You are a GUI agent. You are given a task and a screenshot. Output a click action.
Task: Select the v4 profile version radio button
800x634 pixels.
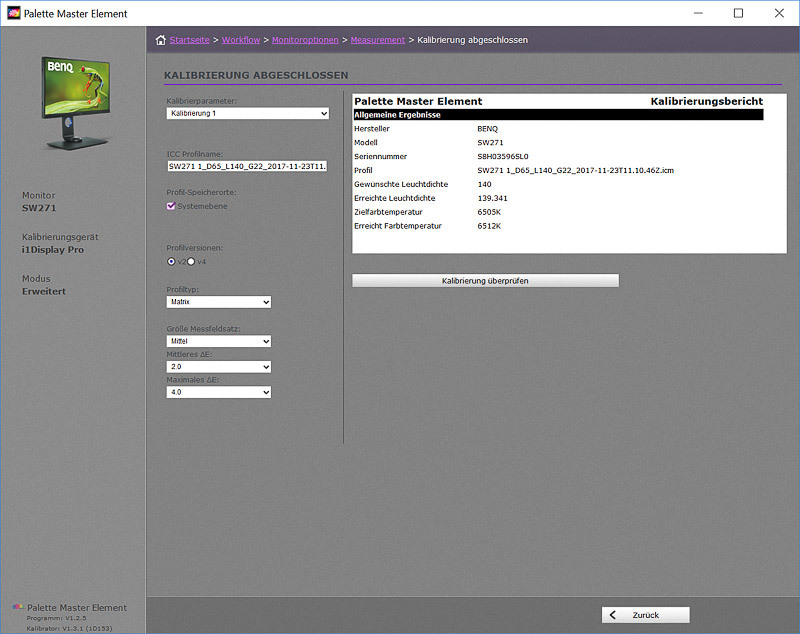(191, 262)
